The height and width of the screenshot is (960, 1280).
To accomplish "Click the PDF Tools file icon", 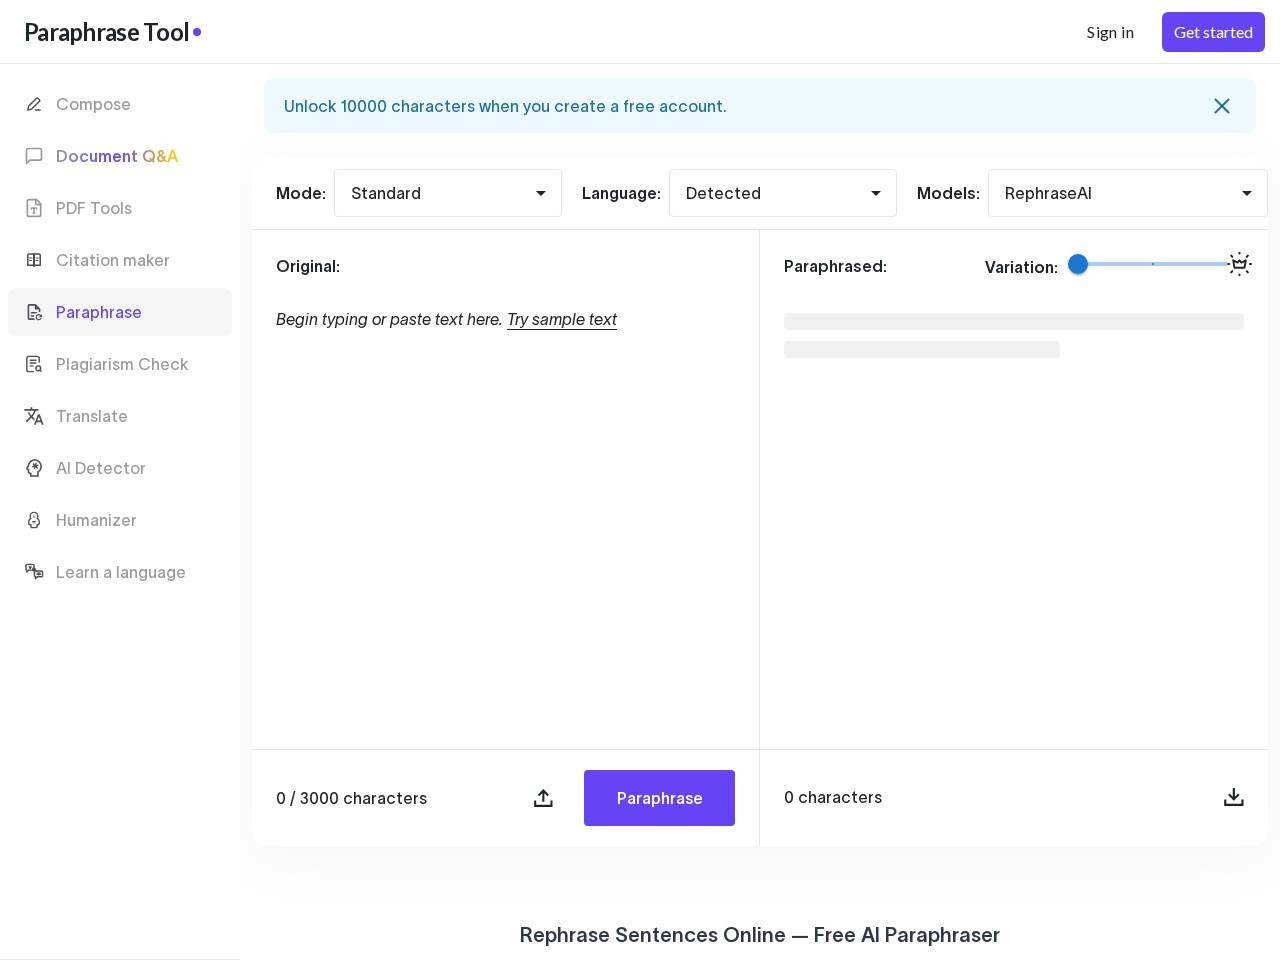I will pyautogui.click(x=34, y=208).
